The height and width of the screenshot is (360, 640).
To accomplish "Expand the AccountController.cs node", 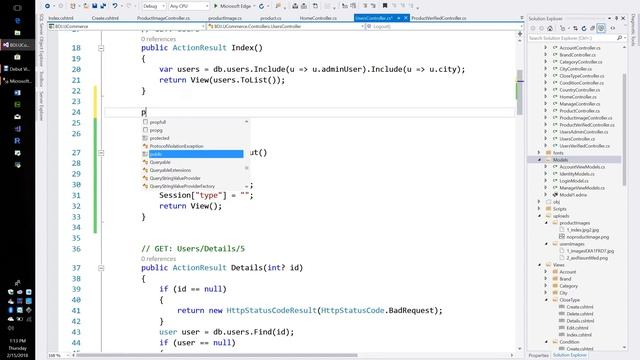I will click(546, 48).
